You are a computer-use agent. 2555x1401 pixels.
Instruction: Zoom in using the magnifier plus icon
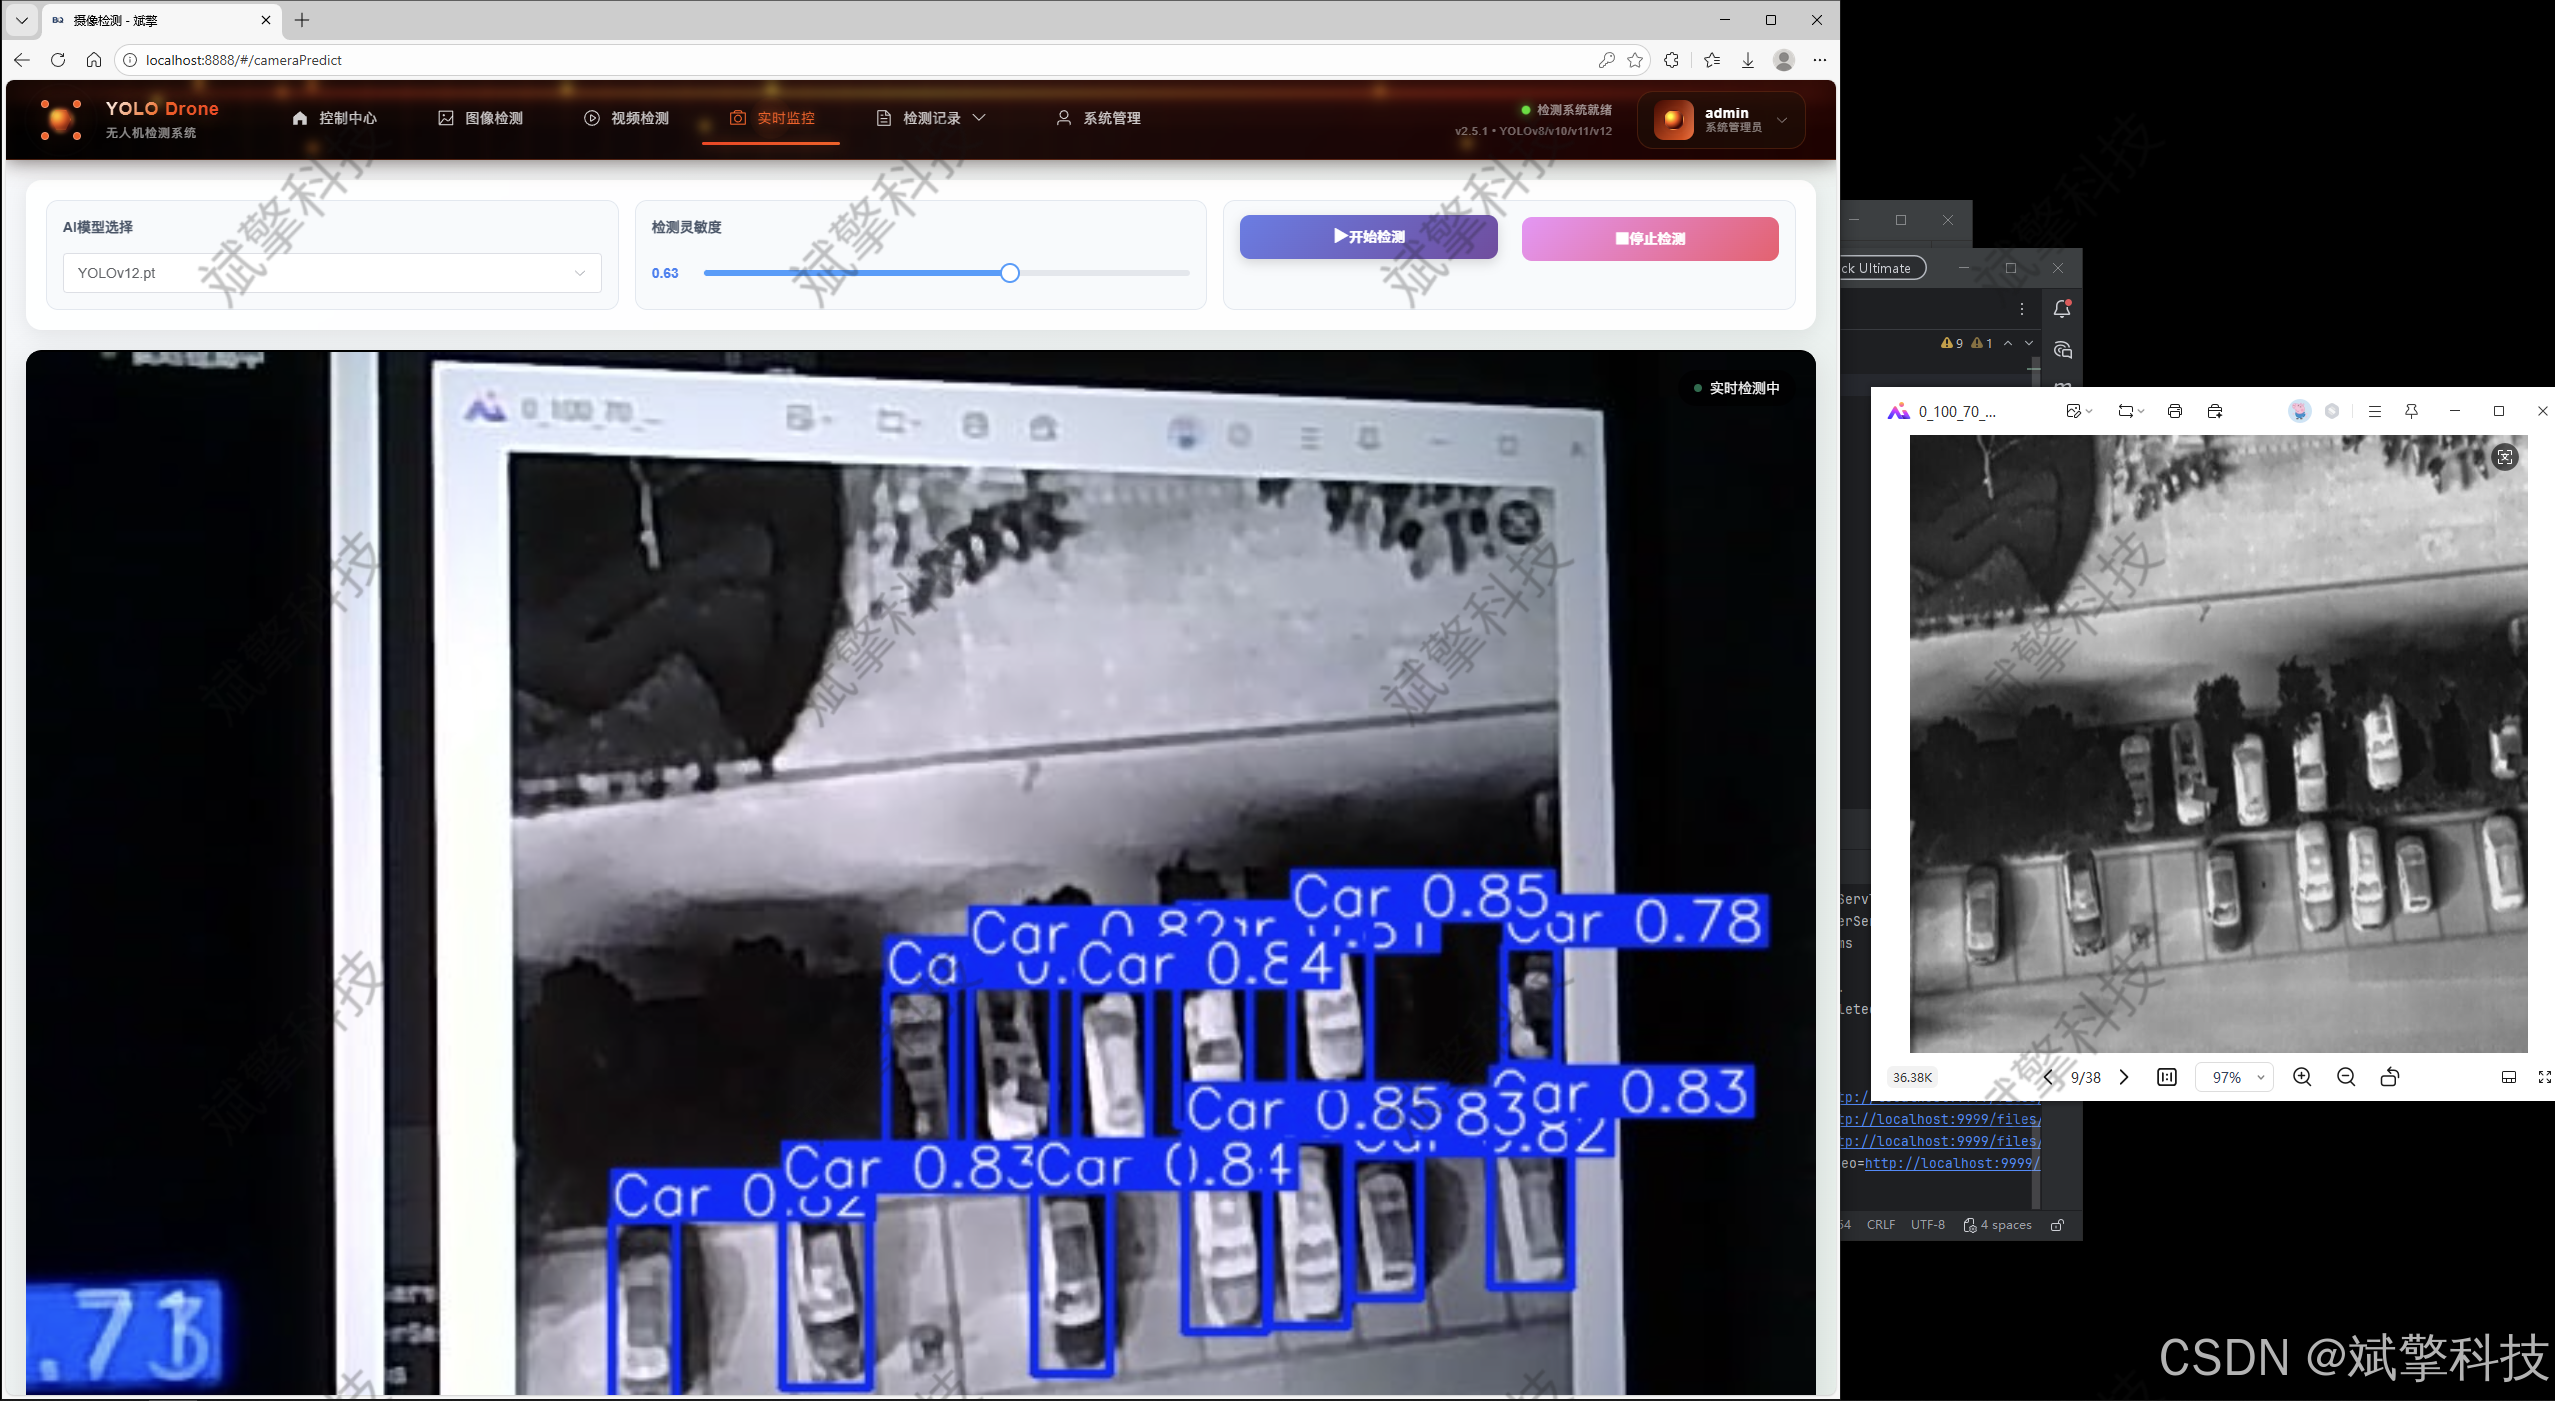(x=2302, y=1077)
